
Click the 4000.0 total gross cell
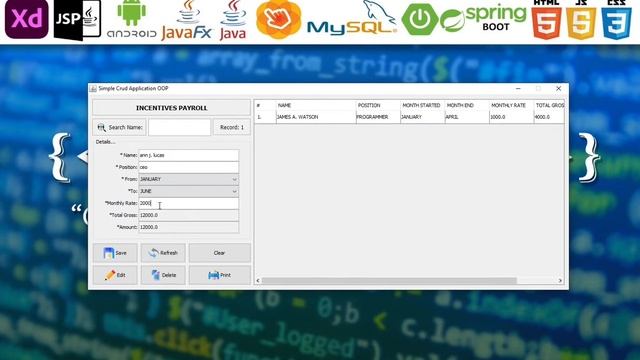pyautogui.click(x=549, y=117)
